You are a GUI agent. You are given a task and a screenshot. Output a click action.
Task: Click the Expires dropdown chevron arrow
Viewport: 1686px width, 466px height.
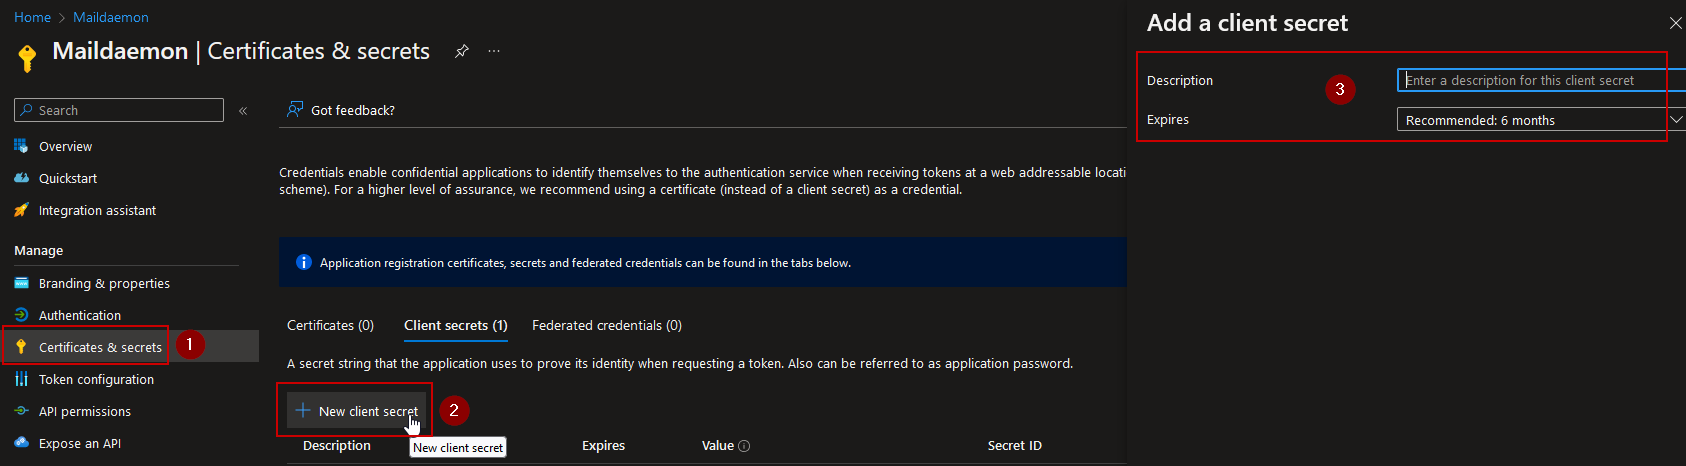pyautogui.click(x=1676, y=120)
